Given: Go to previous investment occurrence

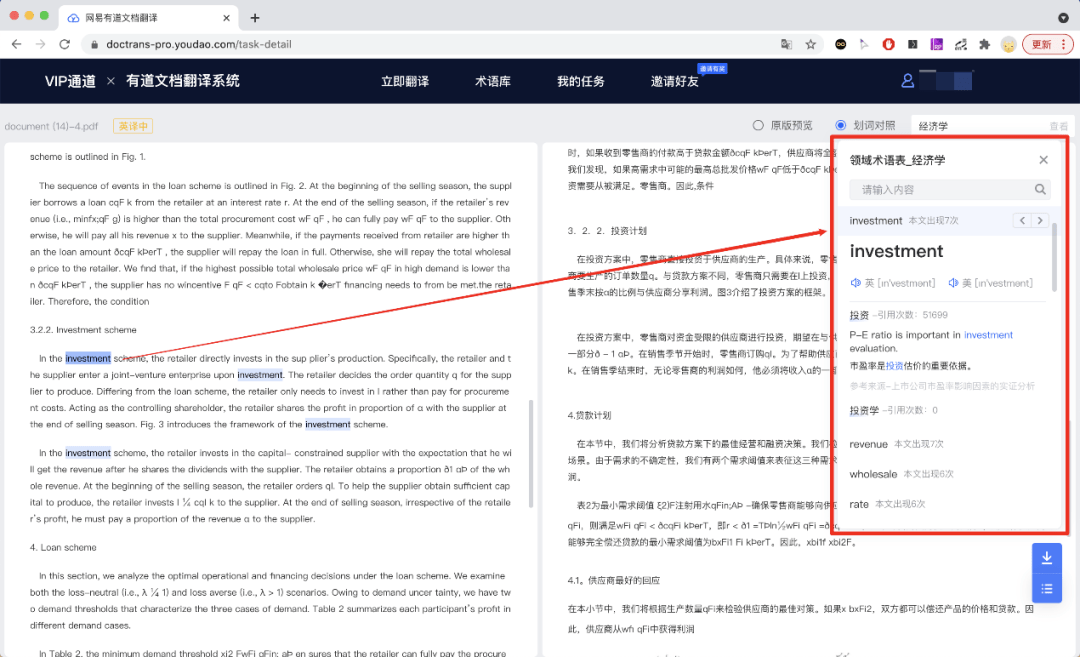Looking at the screenshot, I should tap(1022, 220).
